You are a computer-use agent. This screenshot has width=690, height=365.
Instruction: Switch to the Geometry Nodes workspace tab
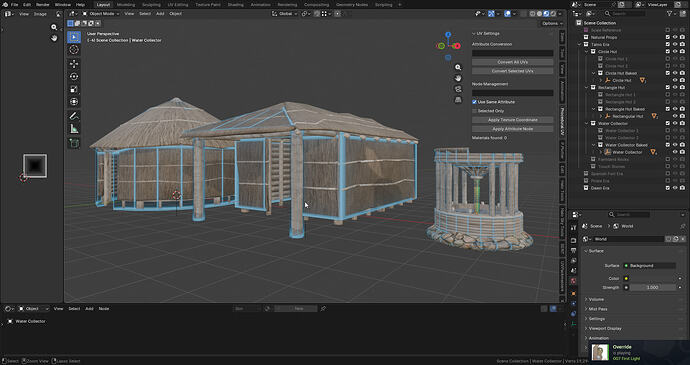[352, 4]
